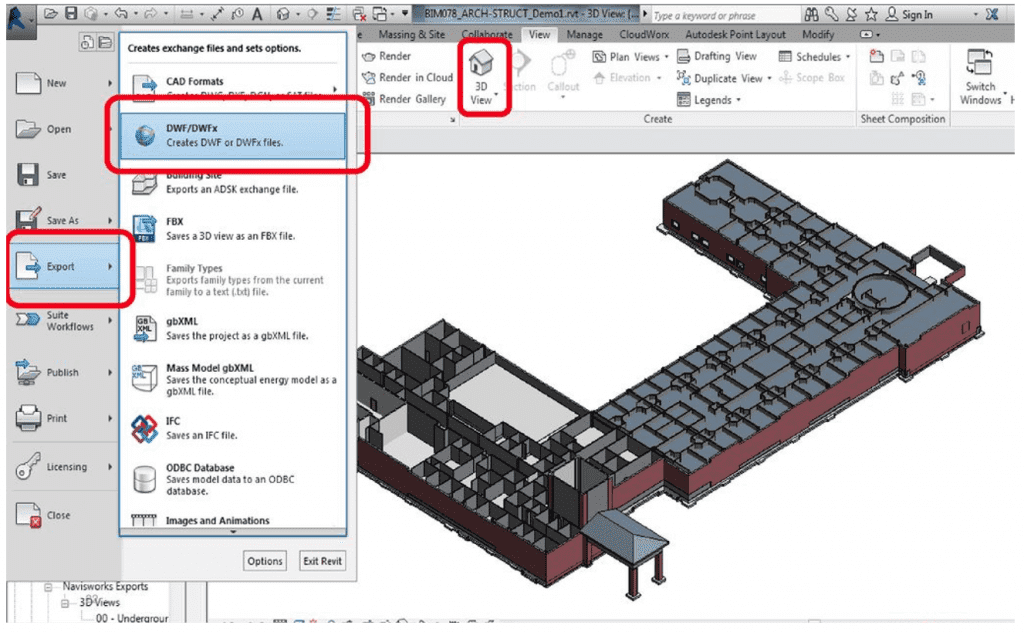Screen dimensions: 1024x632
Task: Click the Exit Revit button
Action: (x=323, y=561)
